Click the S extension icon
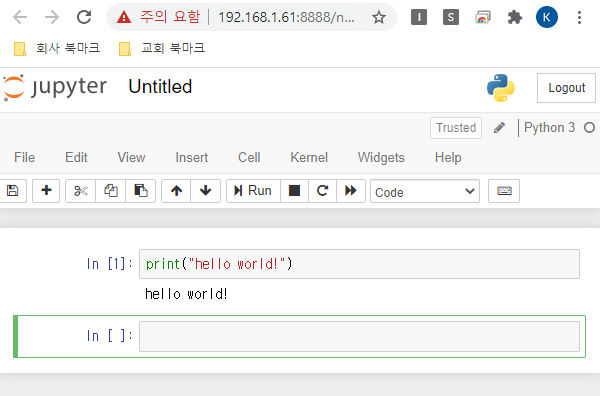The height and width of the screenshot is (396, 600). (x=451, y=17)
